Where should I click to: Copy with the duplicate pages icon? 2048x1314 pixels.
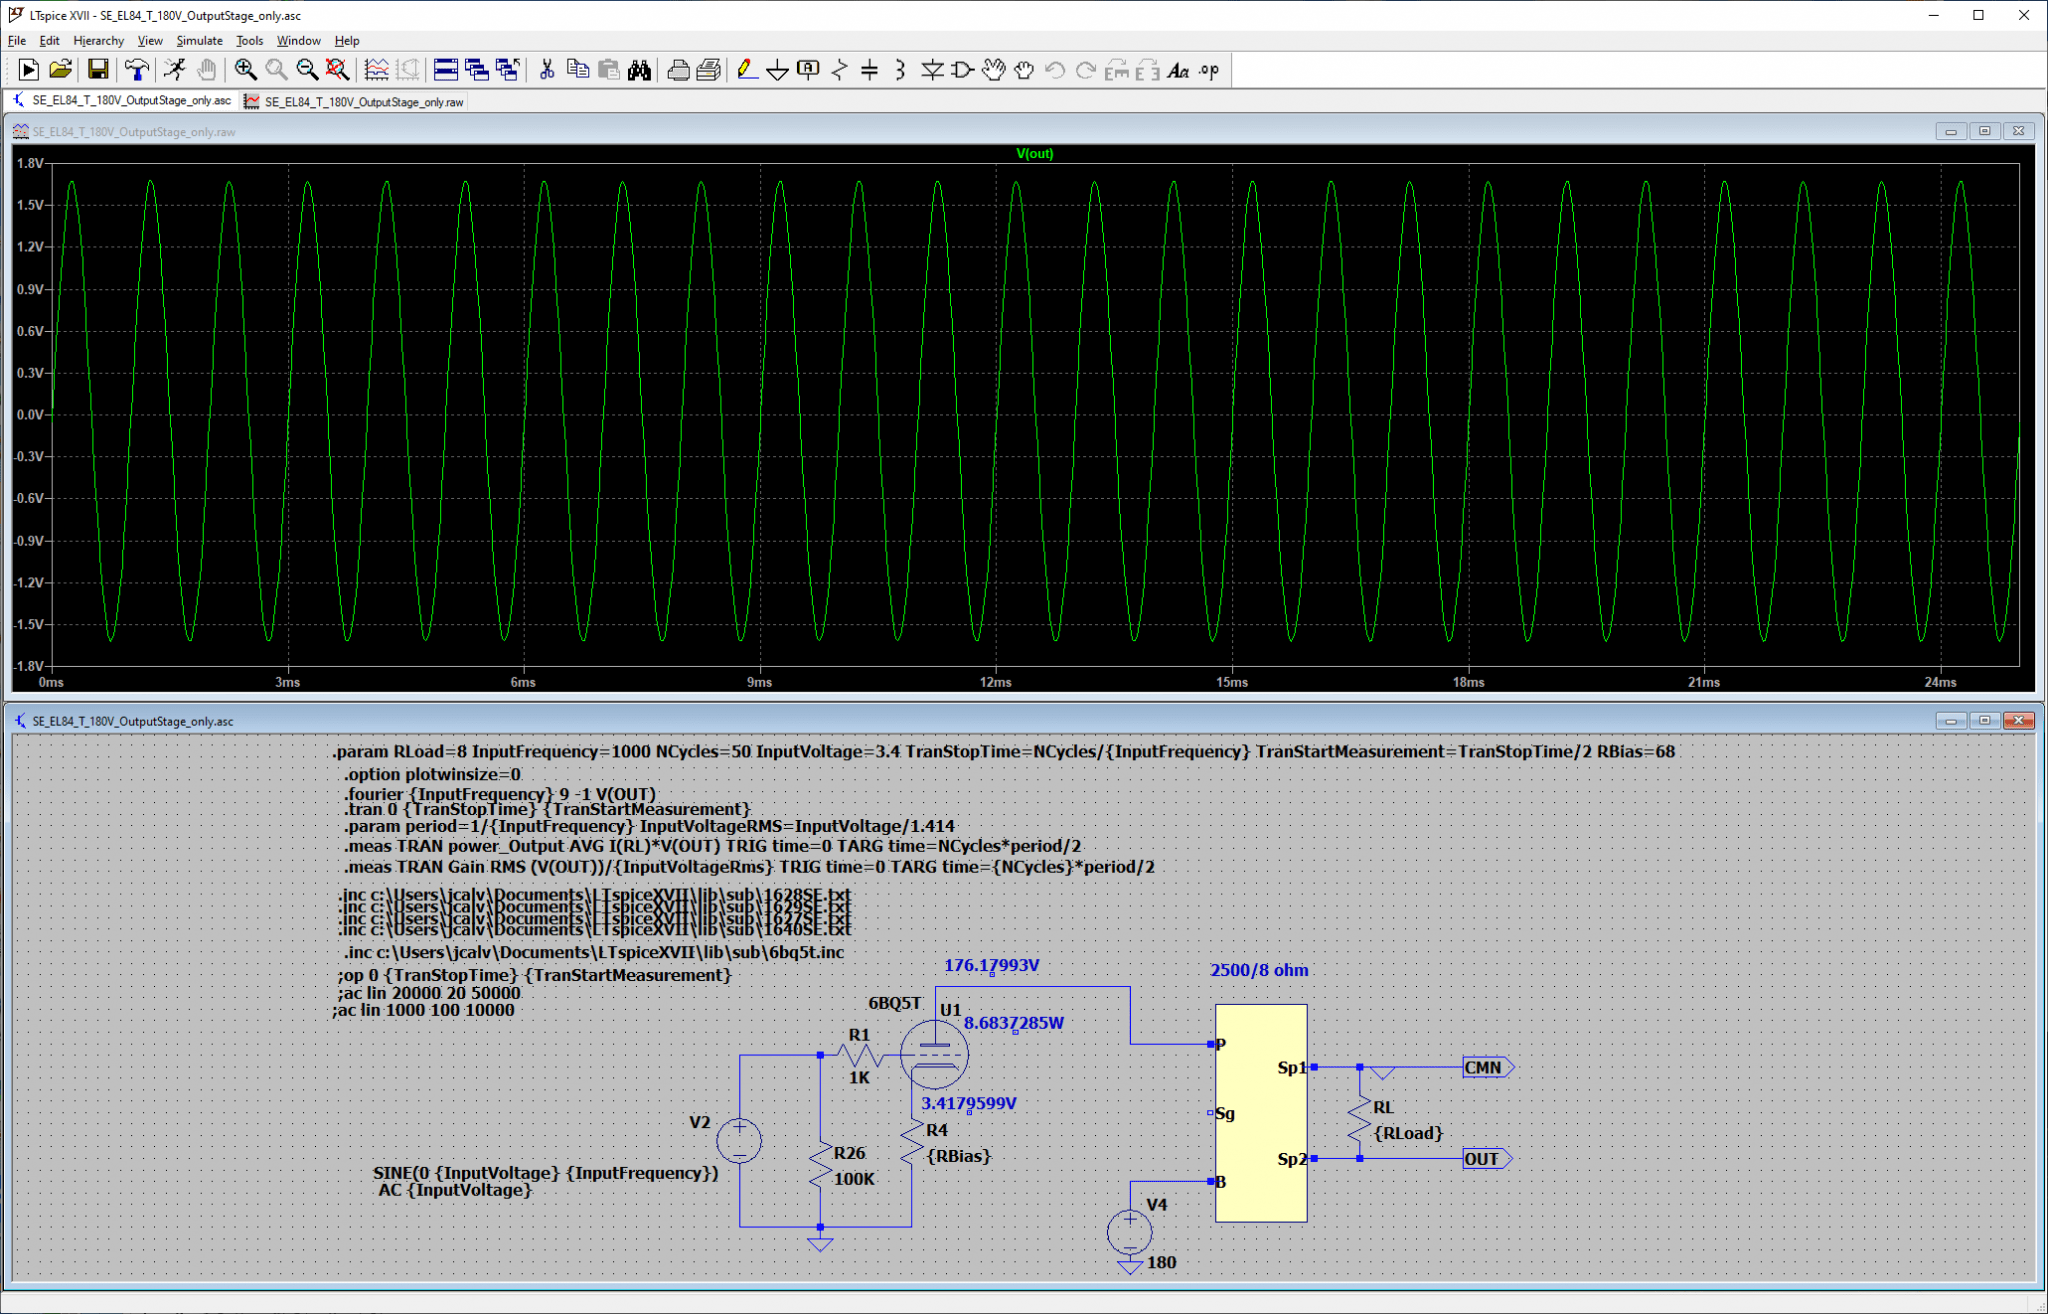coord(578,69)
